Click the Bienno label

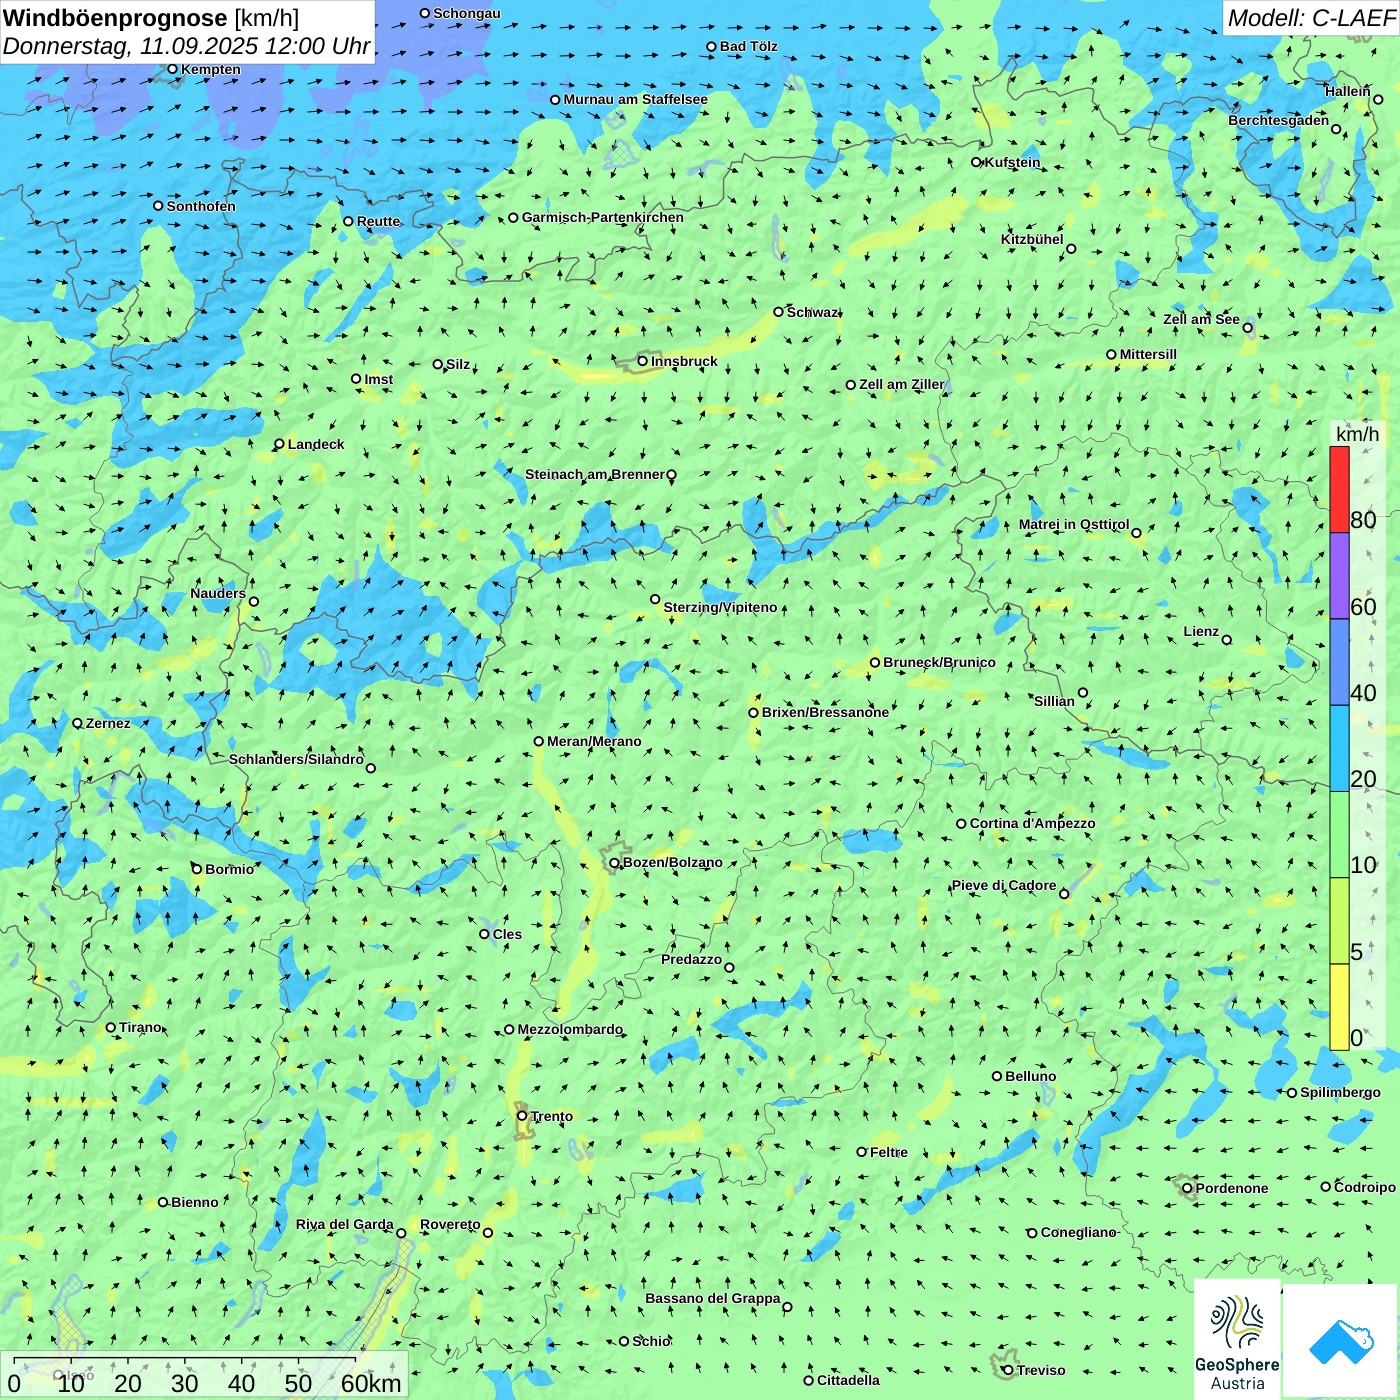195,1202
